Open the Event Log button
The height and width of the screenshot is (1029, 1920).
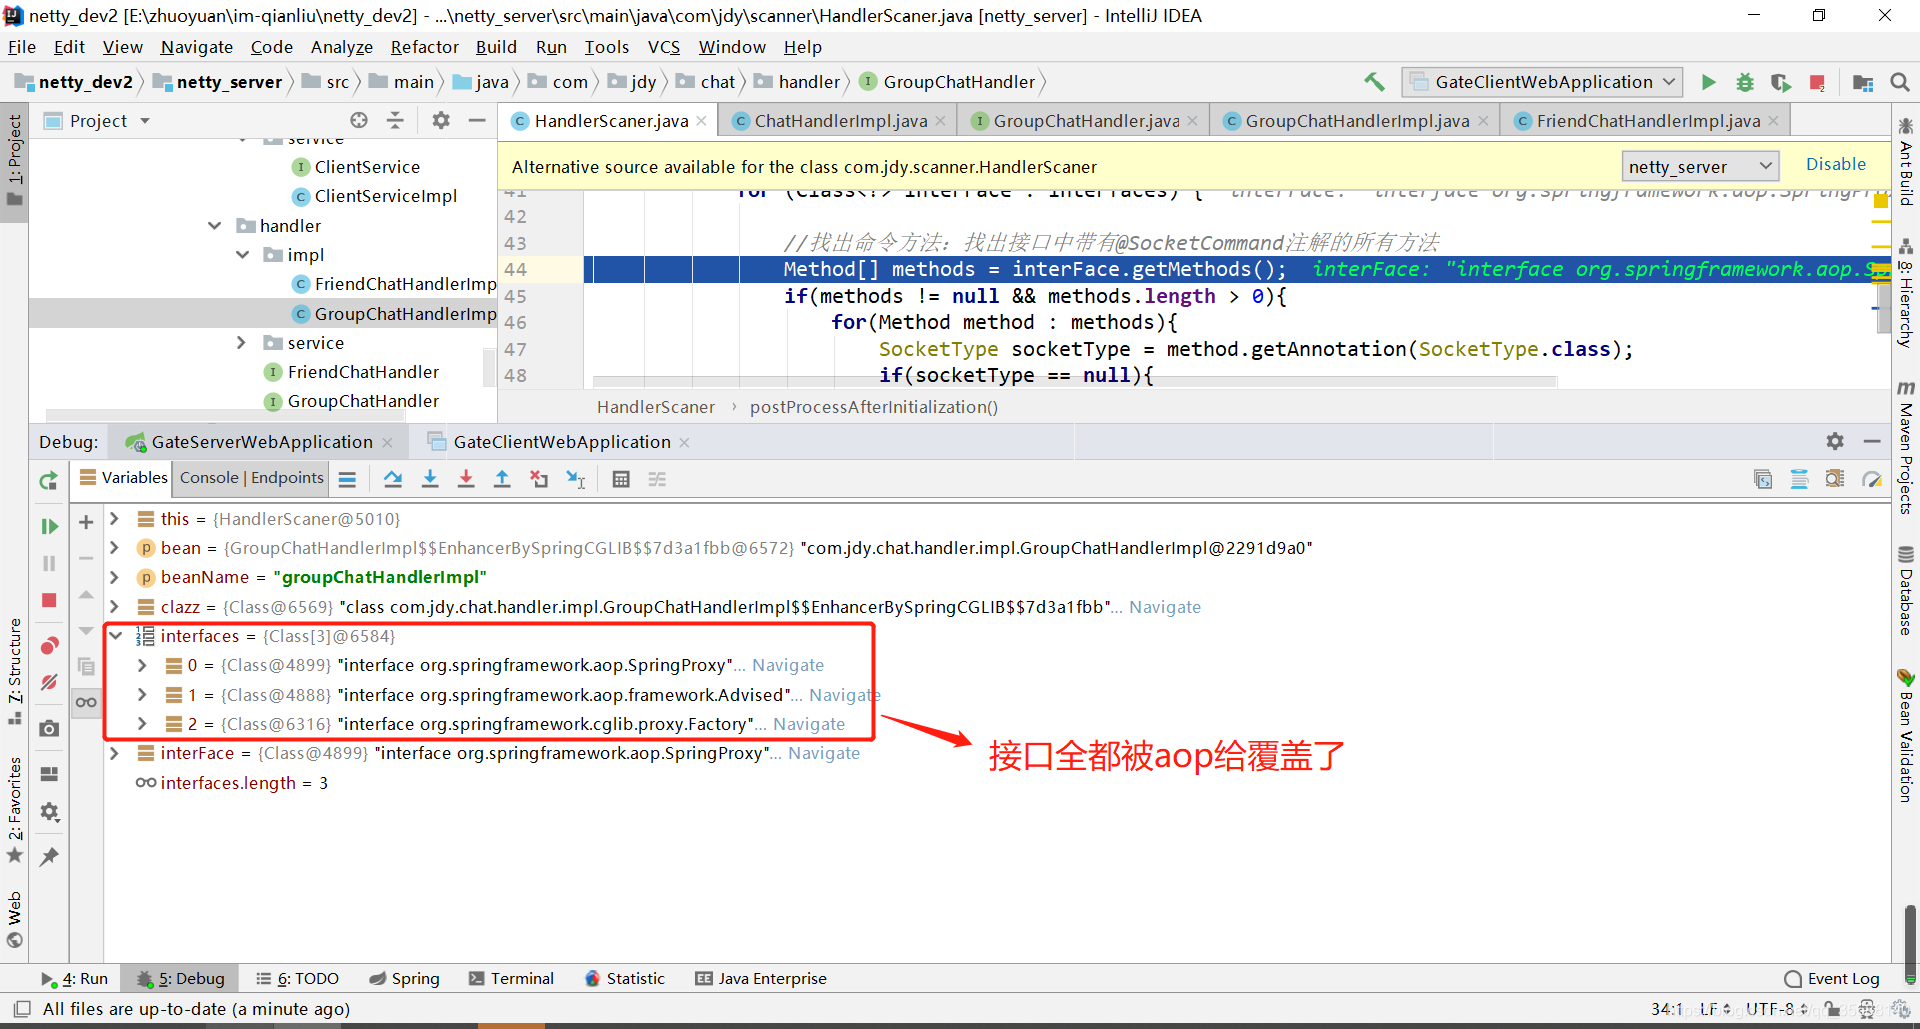click(1832, 979)
